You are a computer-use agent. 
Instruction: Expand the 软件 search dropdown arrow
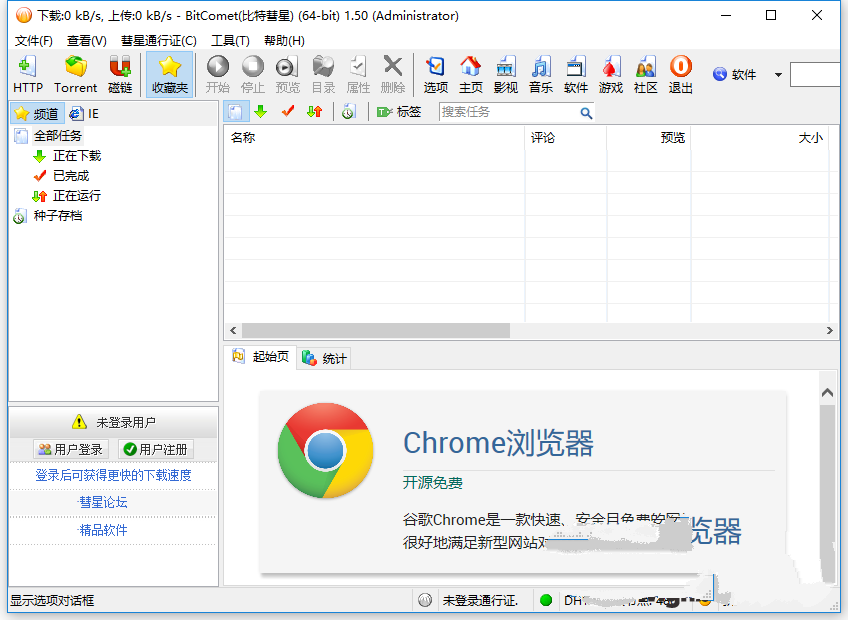778,75
